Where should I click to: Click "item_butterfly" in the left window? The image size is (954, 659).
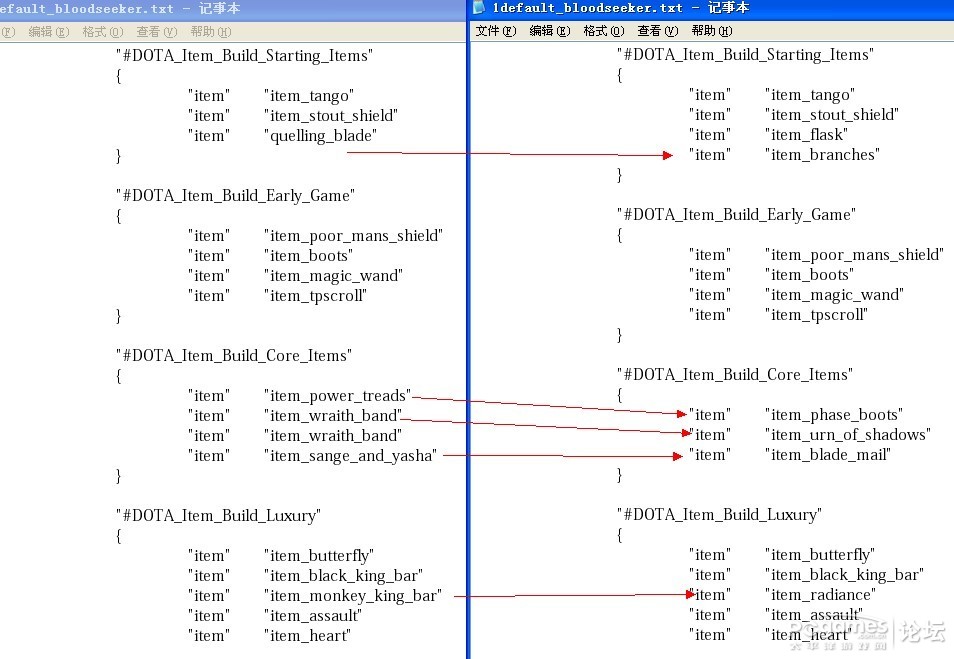[x=319, y=556]
